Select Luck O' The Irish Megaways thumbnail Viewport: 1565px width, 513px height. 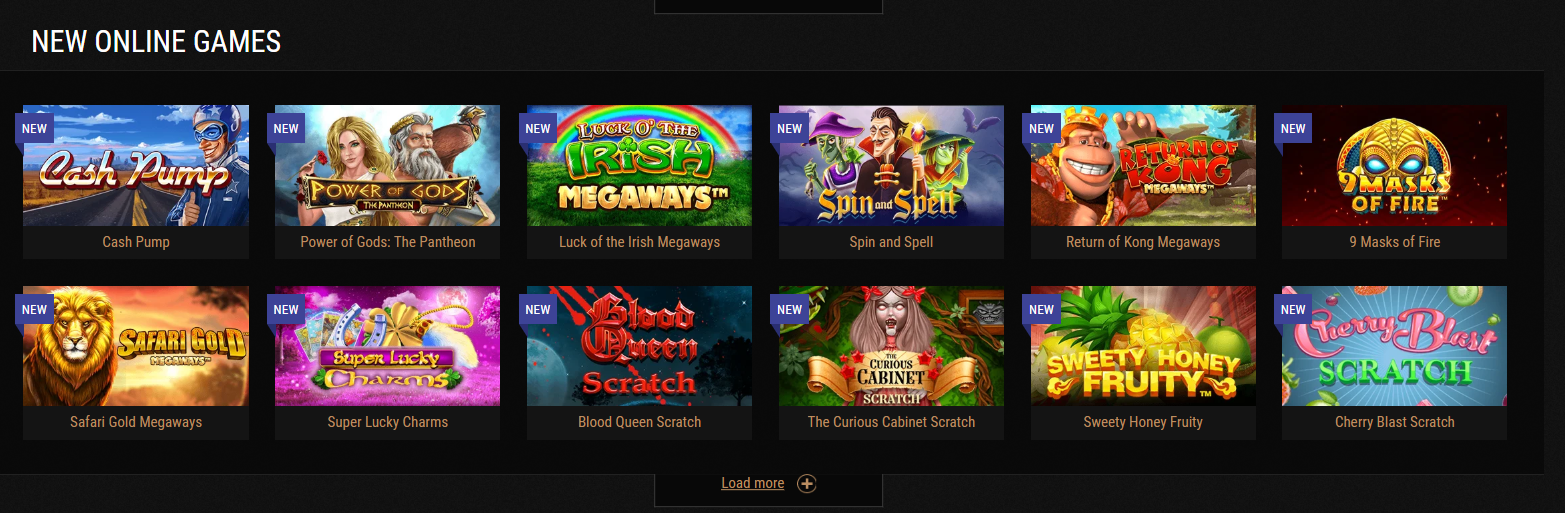pos(640,165)
